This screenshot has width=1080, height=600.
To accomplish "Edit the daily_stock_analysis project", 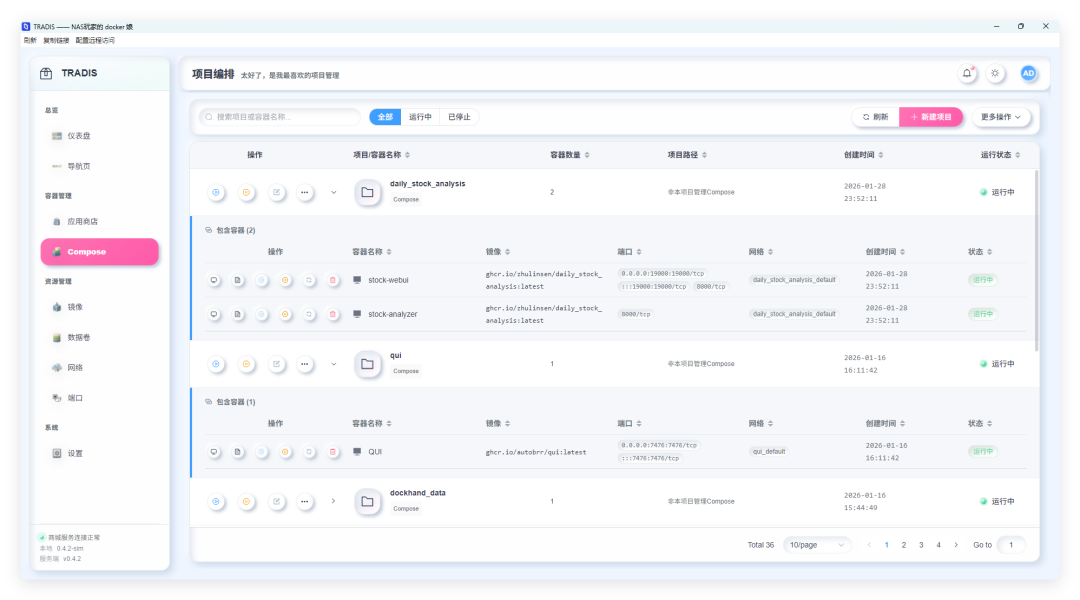I will (x=276, y=192).
